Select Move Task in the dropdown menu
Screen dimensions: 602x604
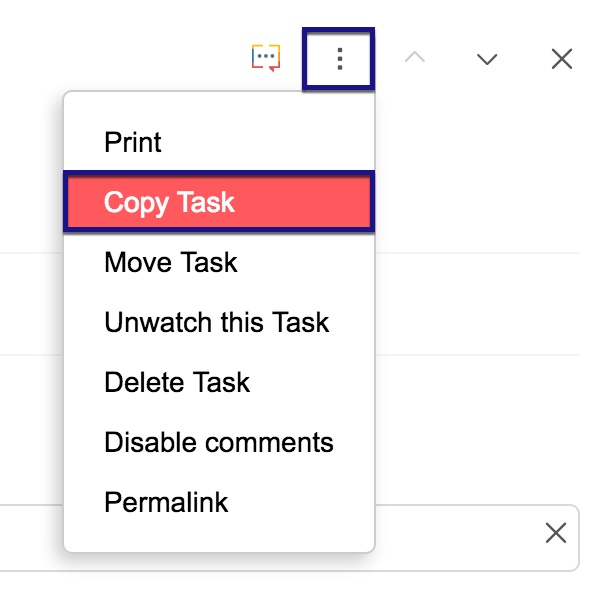click(x=171, y=262)
